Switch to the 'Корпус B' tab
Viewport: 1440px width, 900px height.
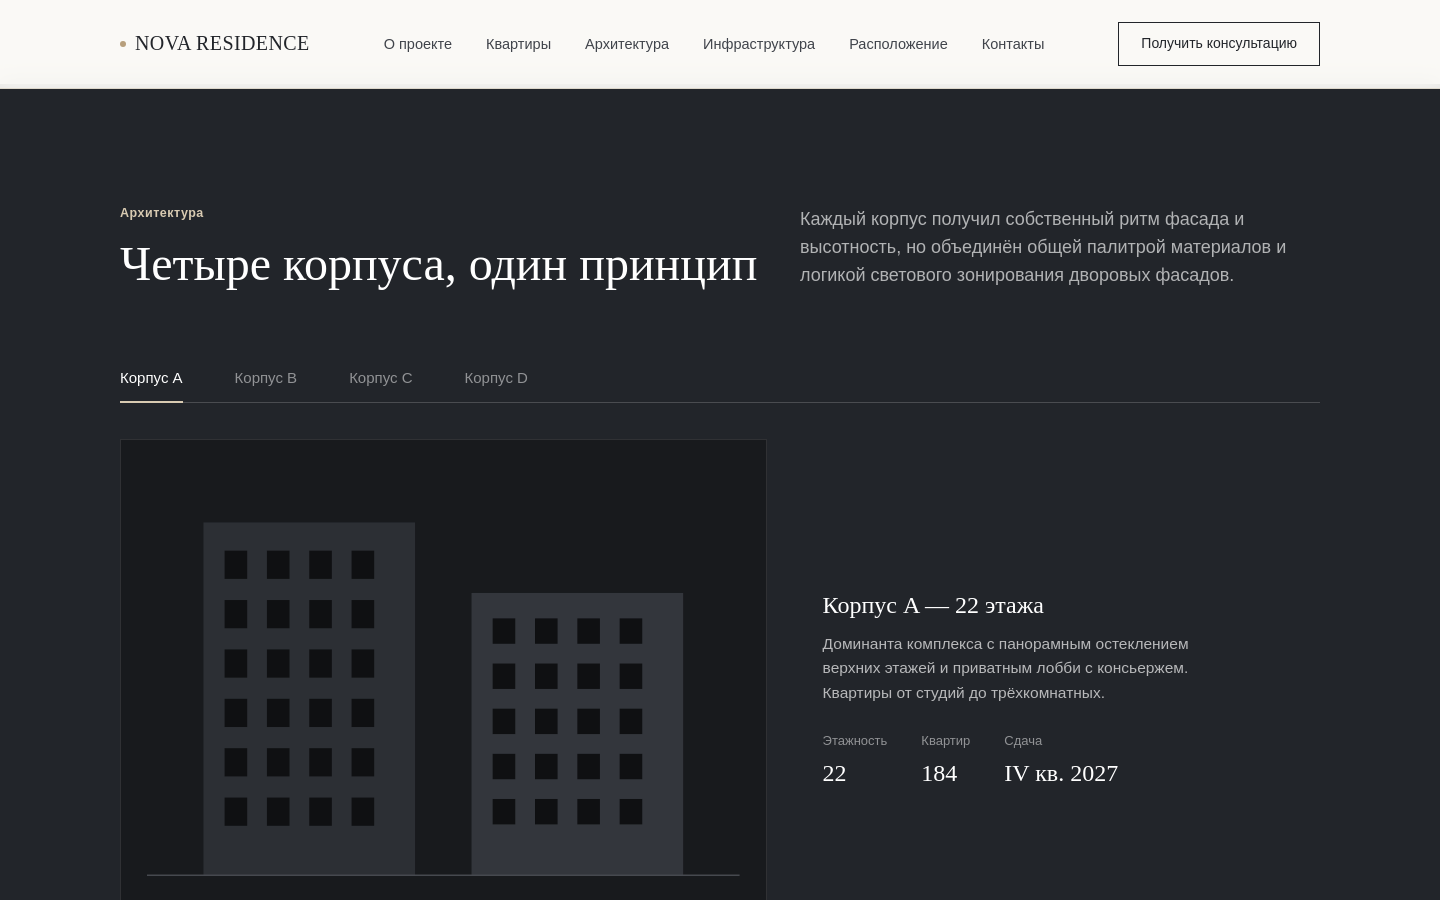click(x=266, y=378)
